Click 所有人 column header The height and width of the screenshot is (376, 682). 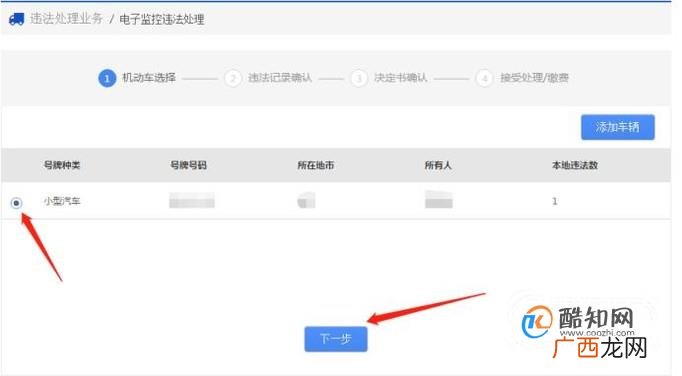point(438,165)
